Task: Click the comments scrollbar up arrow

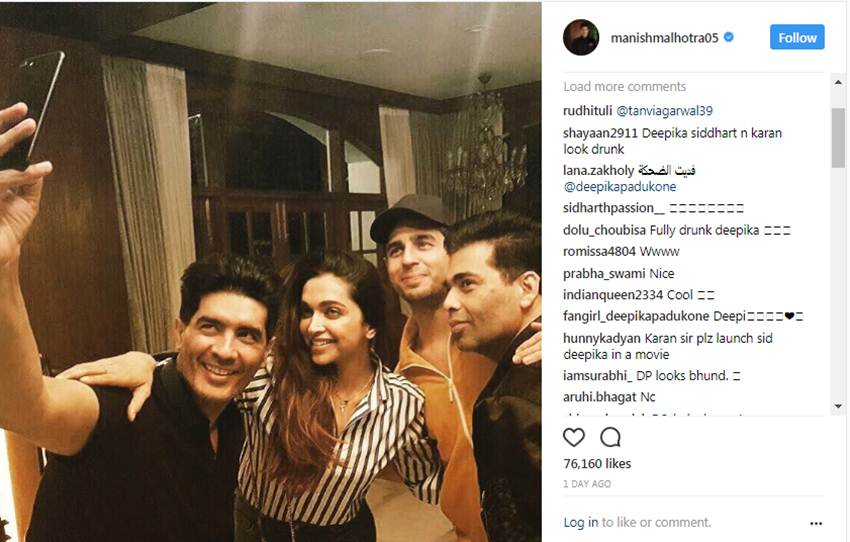Action: [x=838, y=82]
